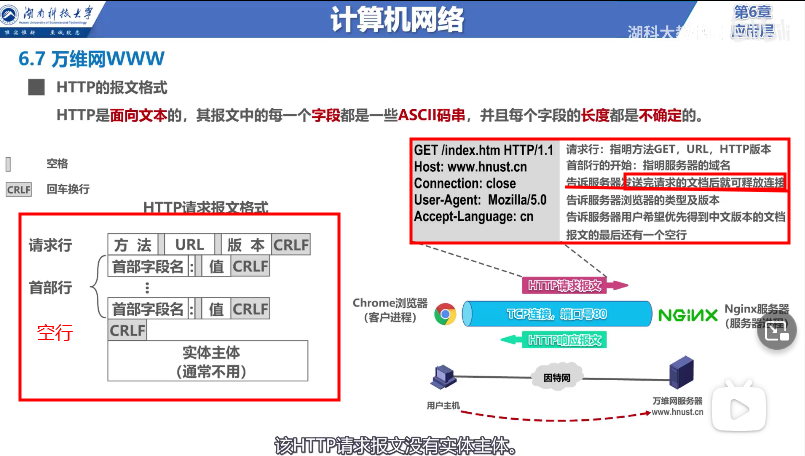Click the green HTTP响应报文 arrow

coord(554,339)
